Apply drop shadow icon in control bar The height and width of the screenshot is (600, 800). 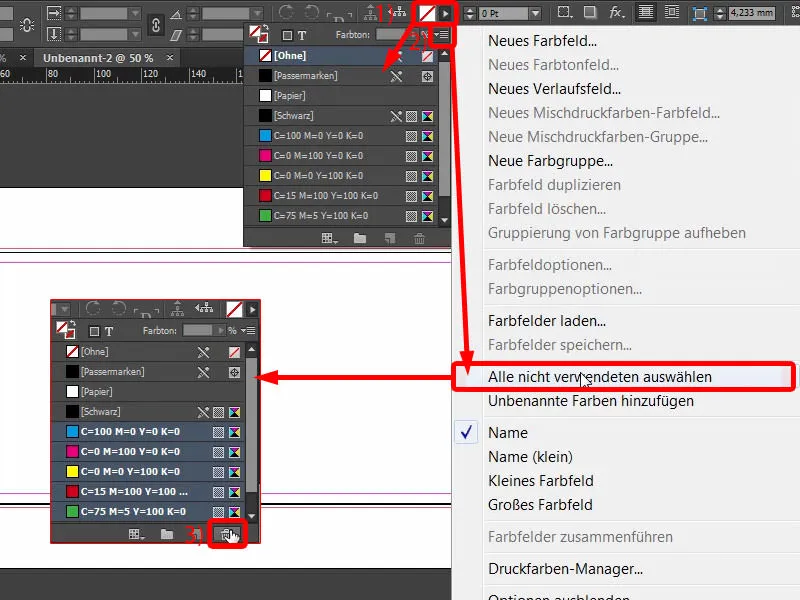click(x=590, y=12)
